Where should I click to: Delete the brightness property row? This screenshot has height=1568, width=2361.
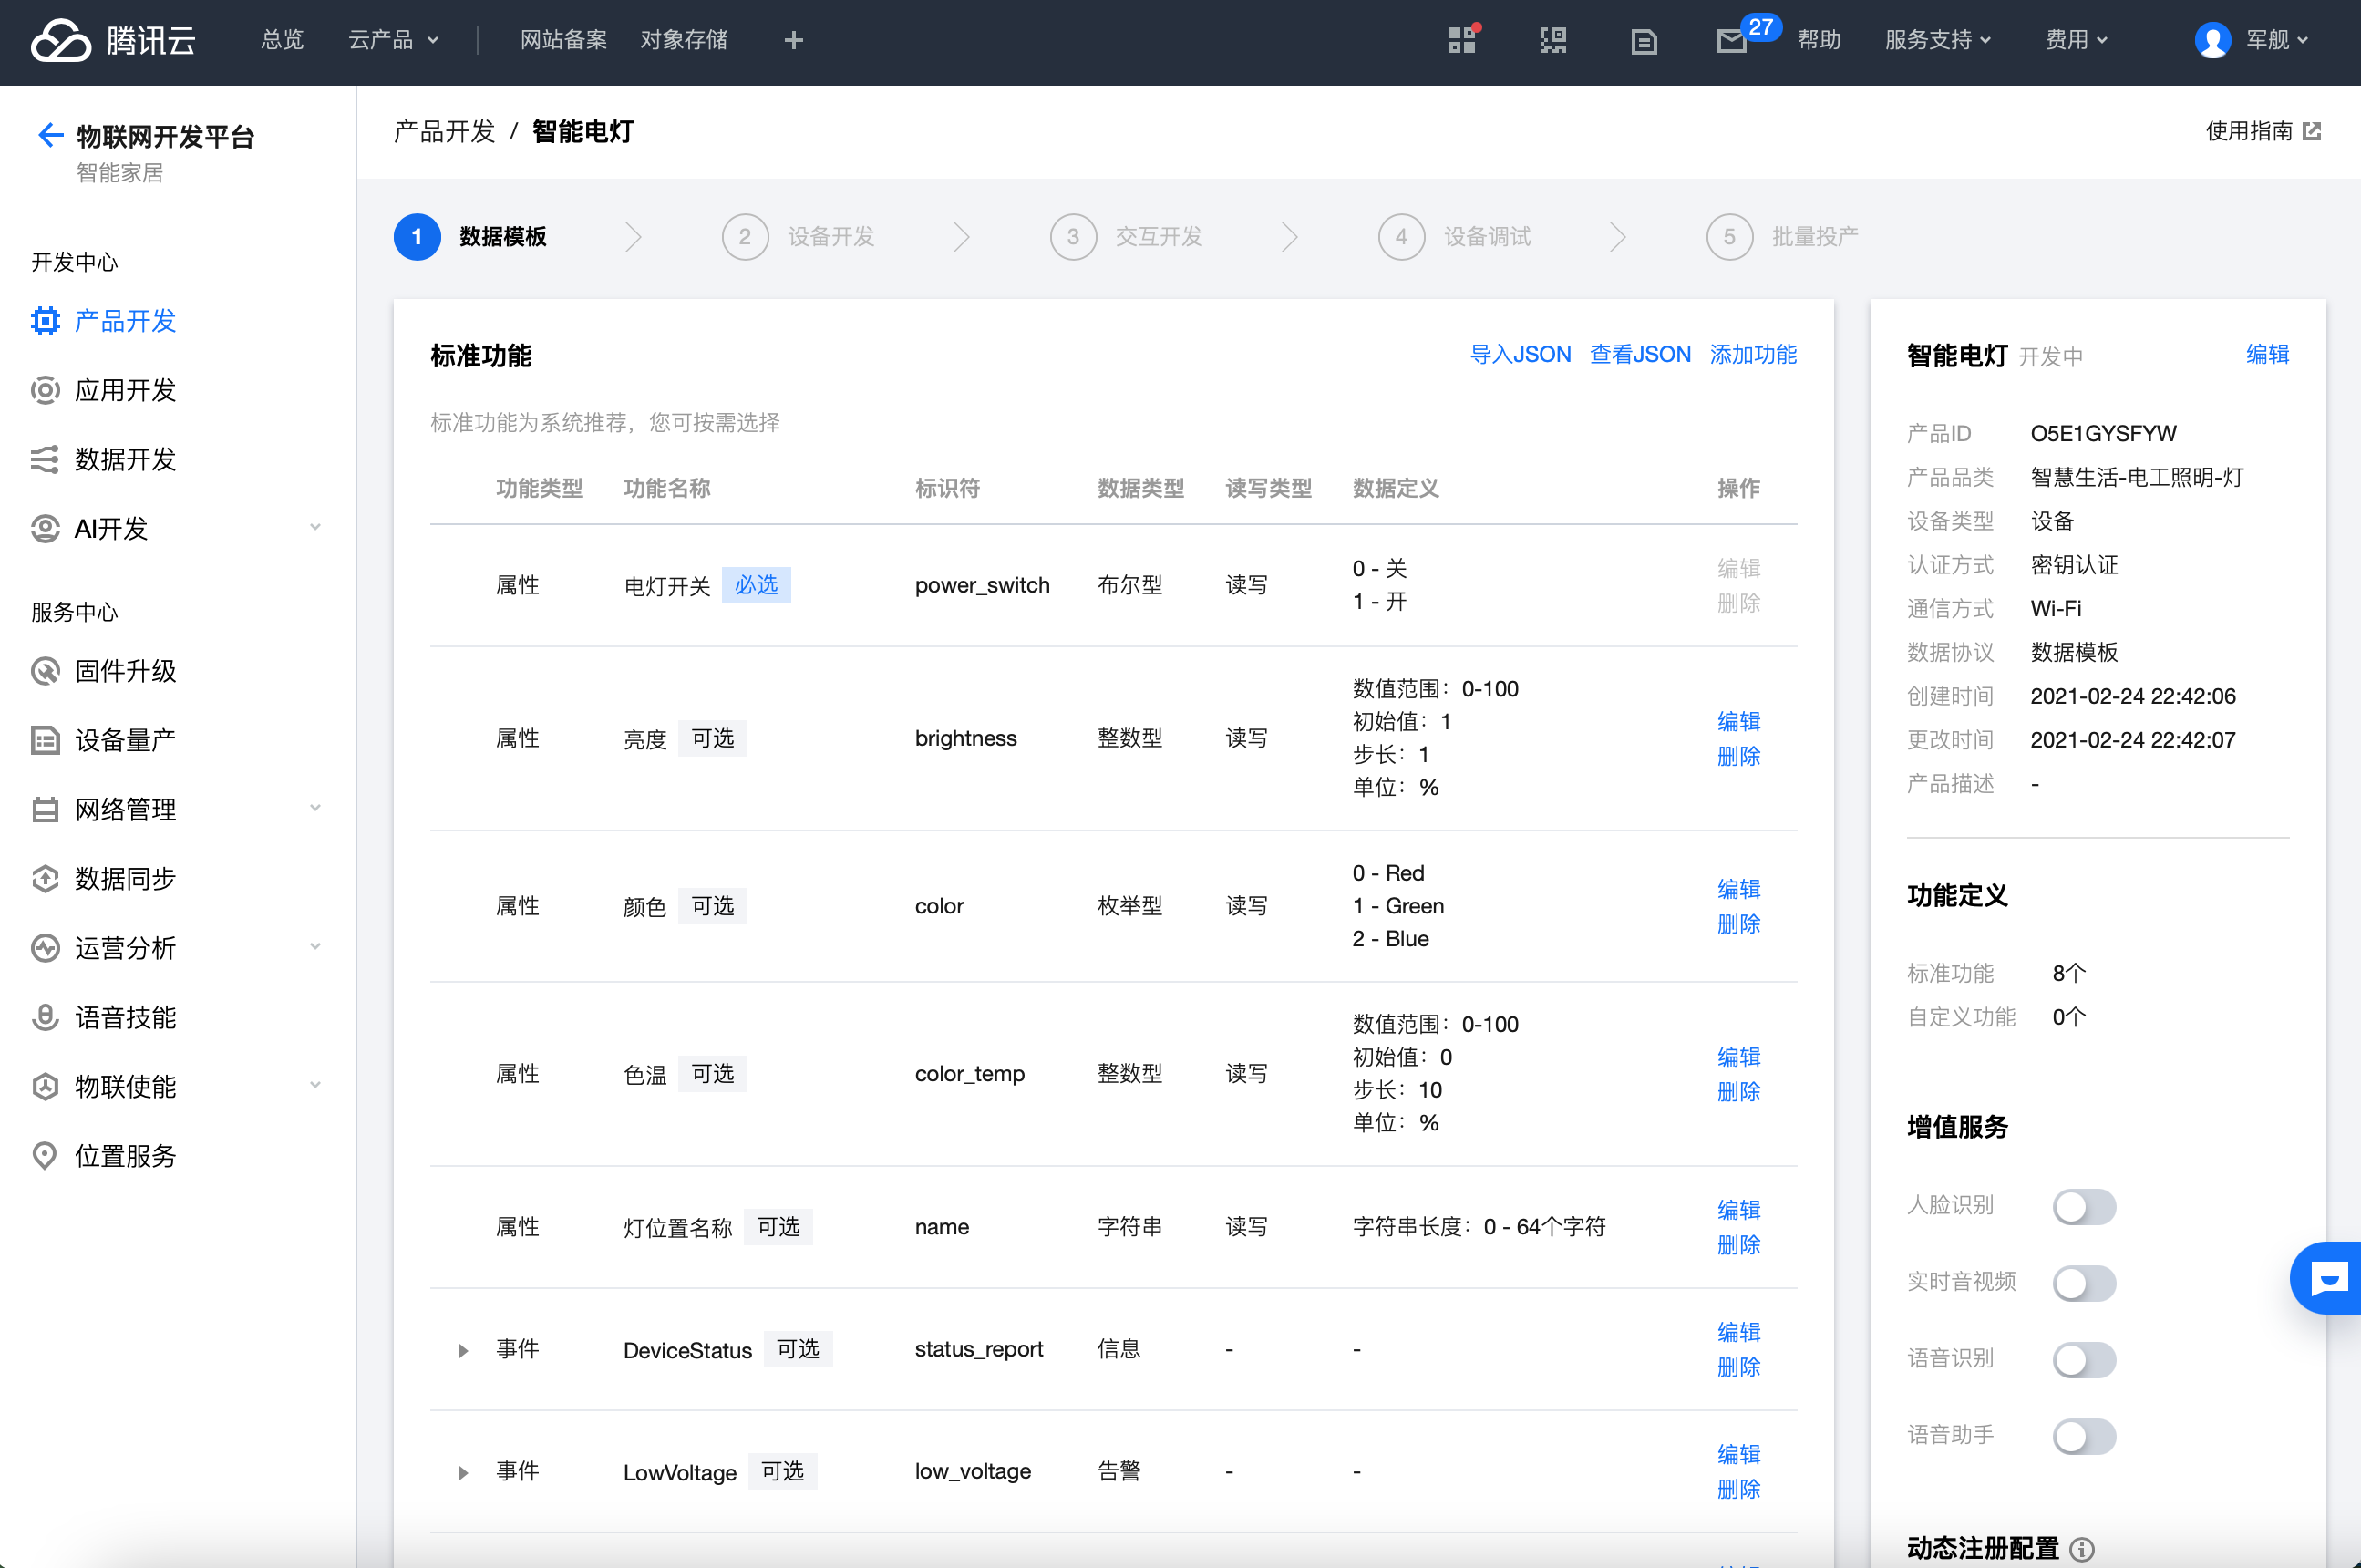pos(1738,757)
